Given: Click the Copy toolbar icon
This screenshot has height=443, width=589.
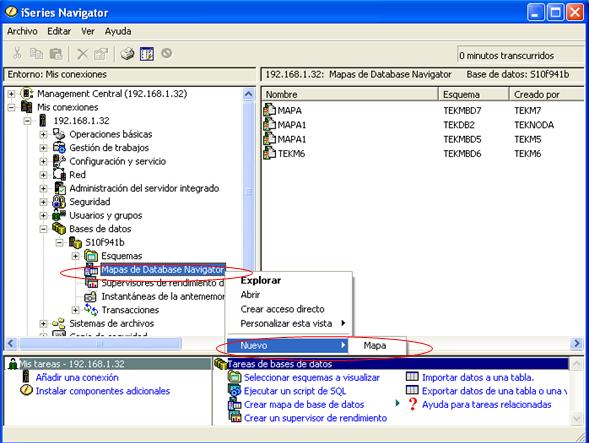Looking at the screenshot, I should click(x=36, y=54).
